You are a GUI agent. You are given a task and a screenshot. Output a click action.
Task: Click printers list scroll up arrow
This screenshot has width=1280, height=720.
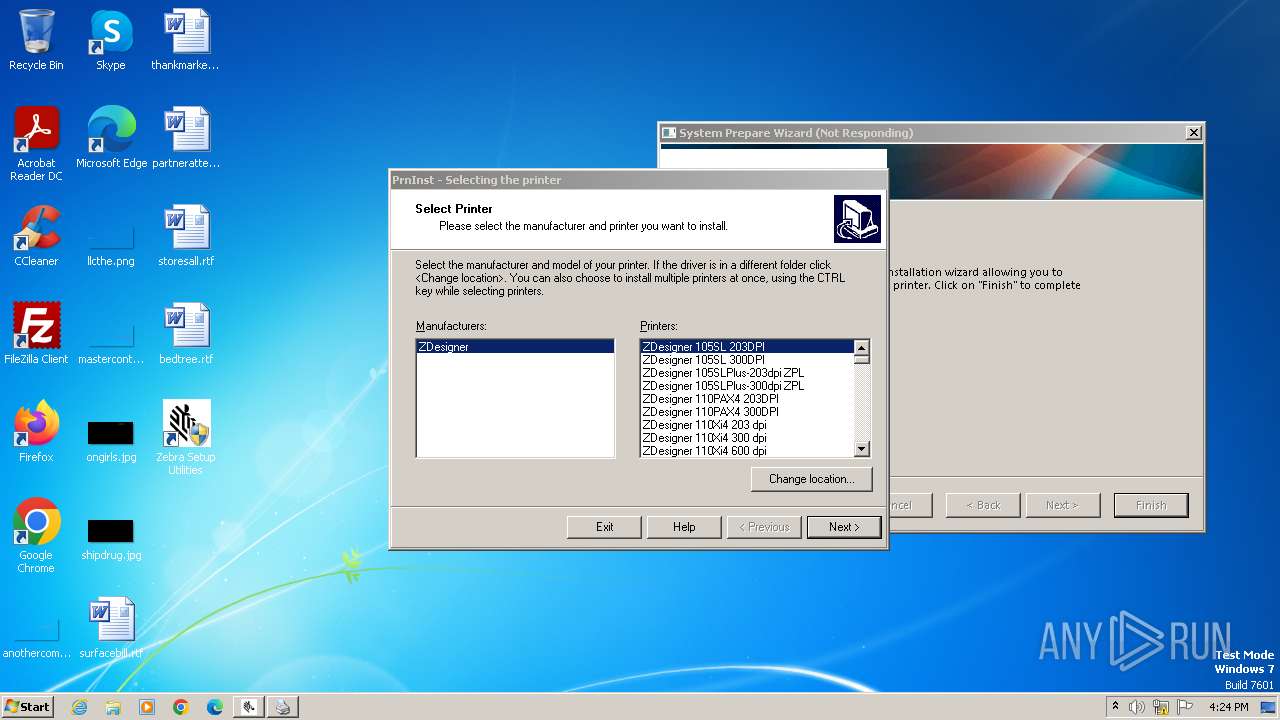click(x=861, y=347)
